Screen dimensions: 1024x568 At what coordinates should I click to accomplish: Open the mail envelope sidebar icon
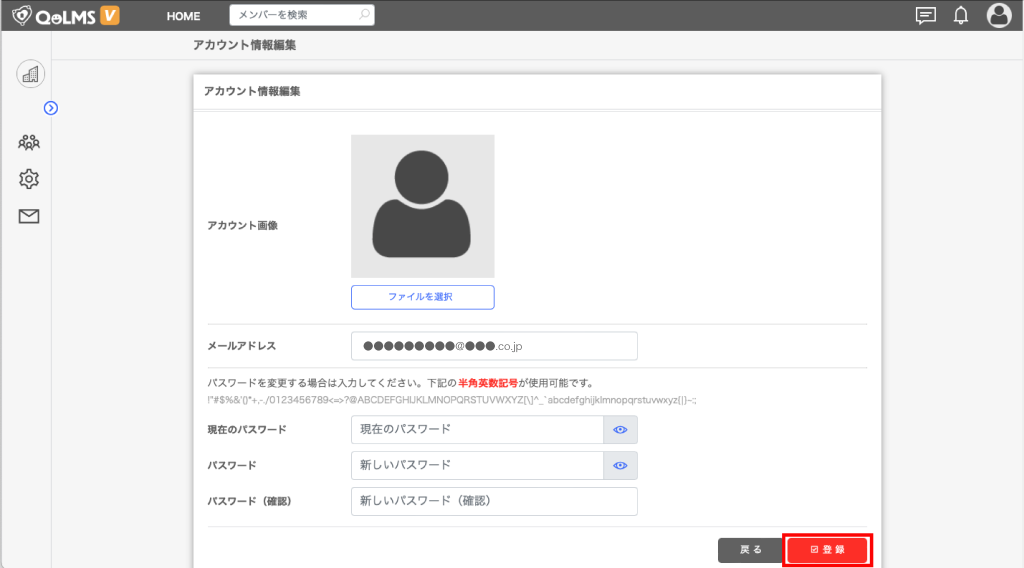(29, 216)
